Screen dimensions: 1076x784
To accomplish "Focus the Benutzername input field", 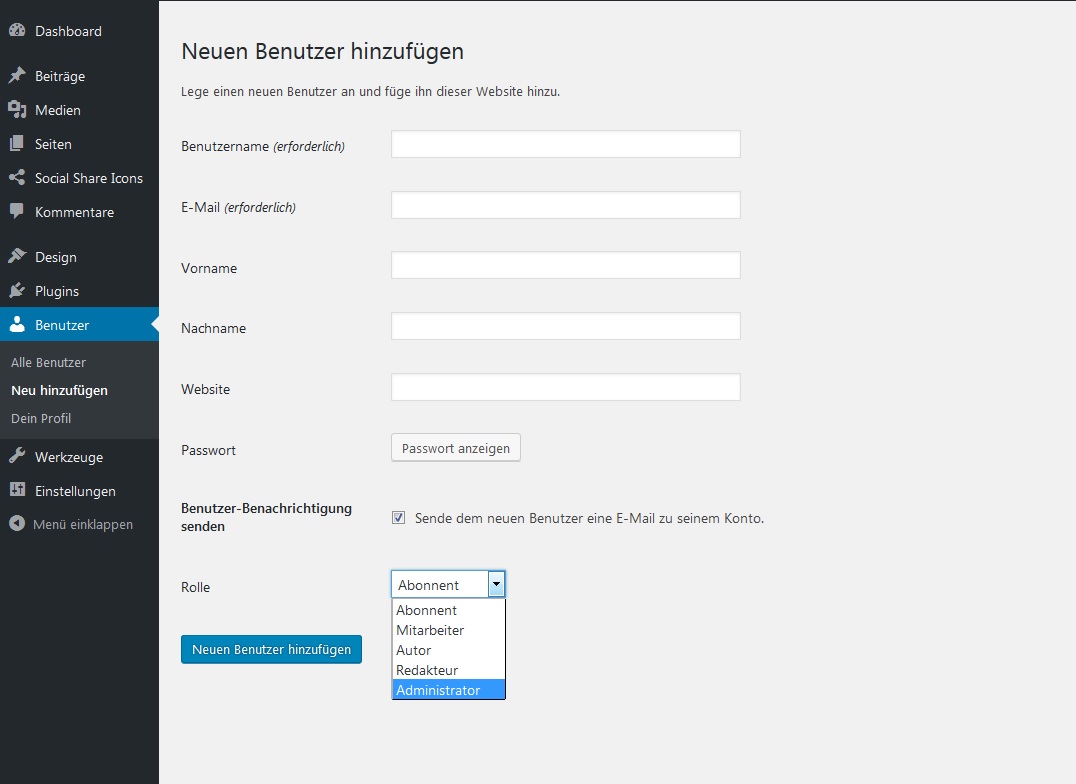I will (x=565, y=144).
